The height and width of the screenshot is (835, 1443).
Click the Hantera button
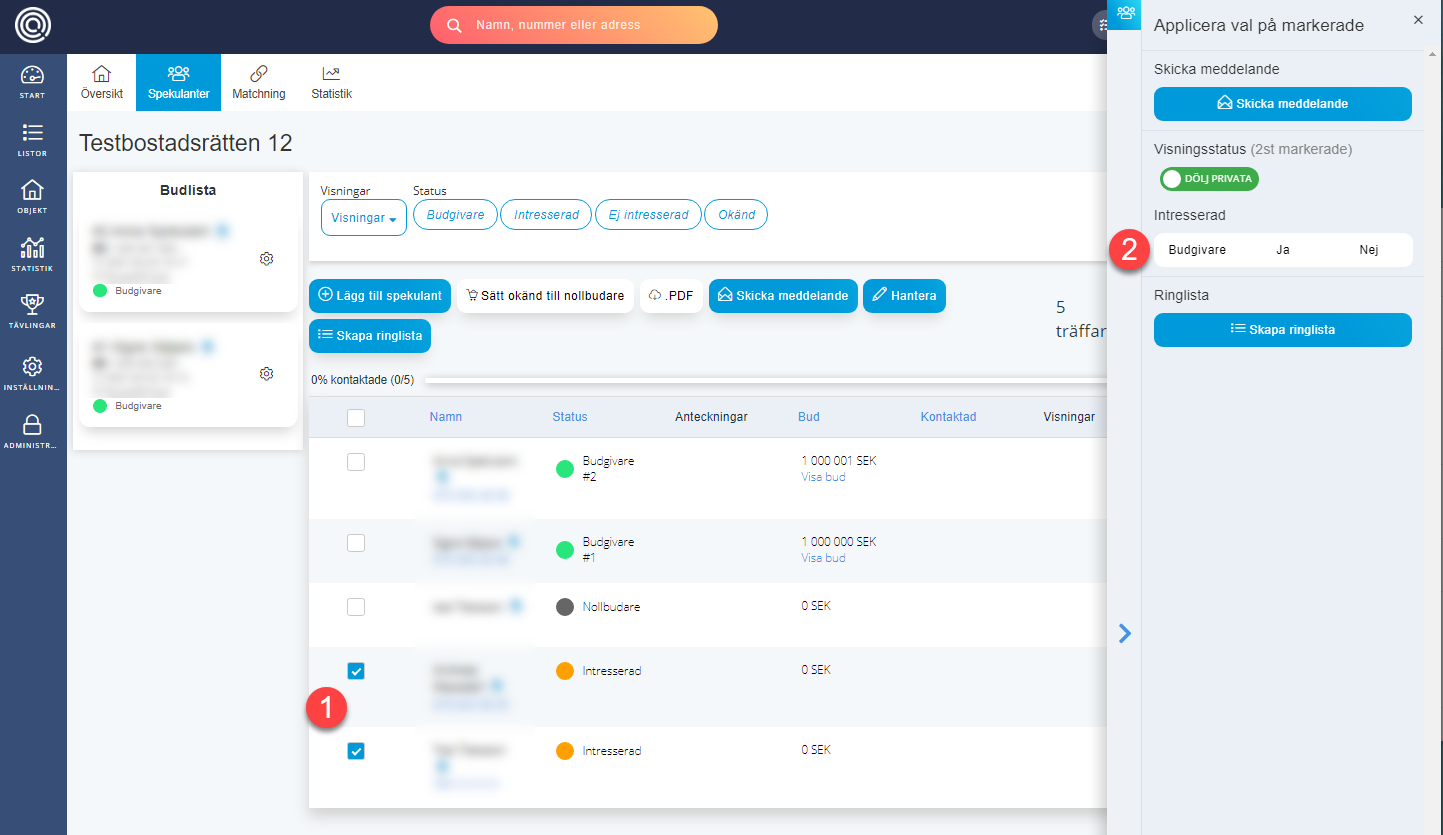[904, 296]
